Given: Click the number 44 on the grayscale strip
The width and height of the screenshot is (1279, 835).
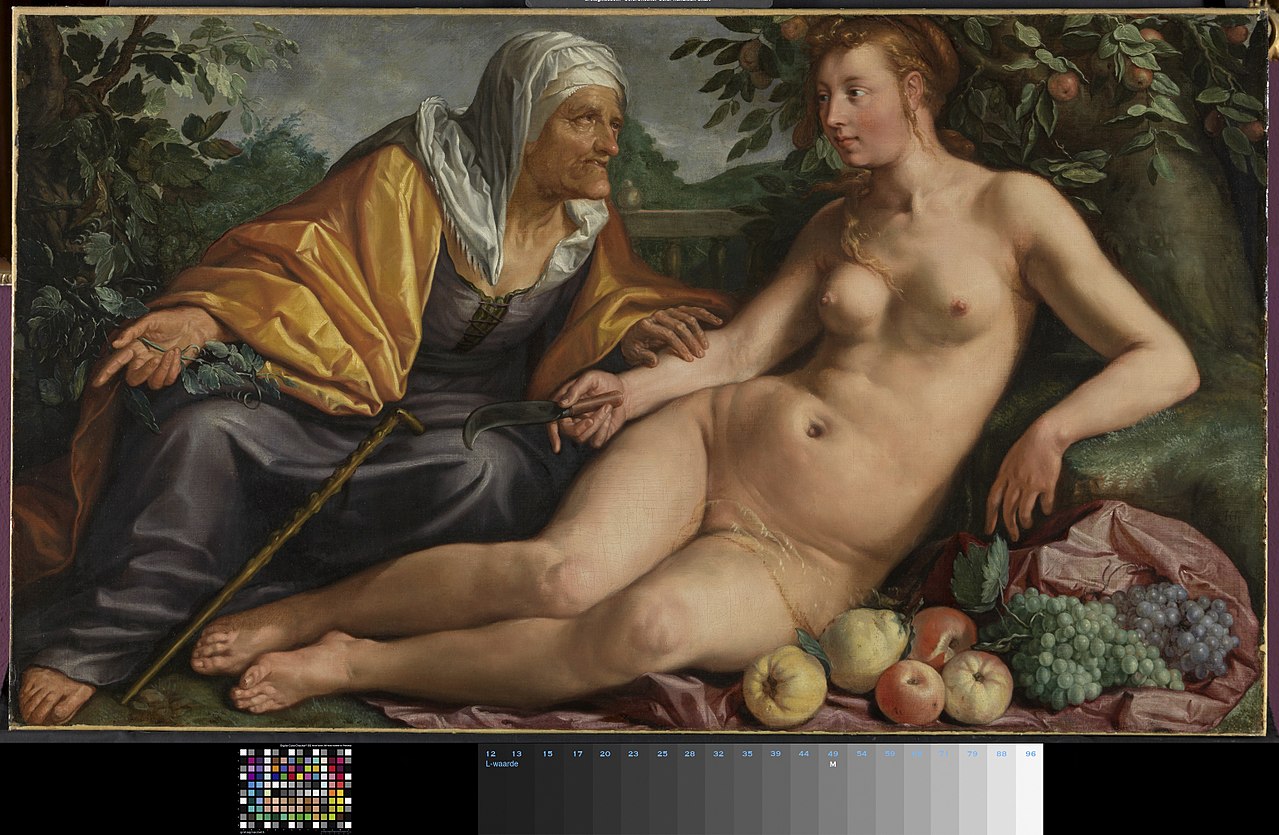Looking at the screenshot, I should pos(804,753).
